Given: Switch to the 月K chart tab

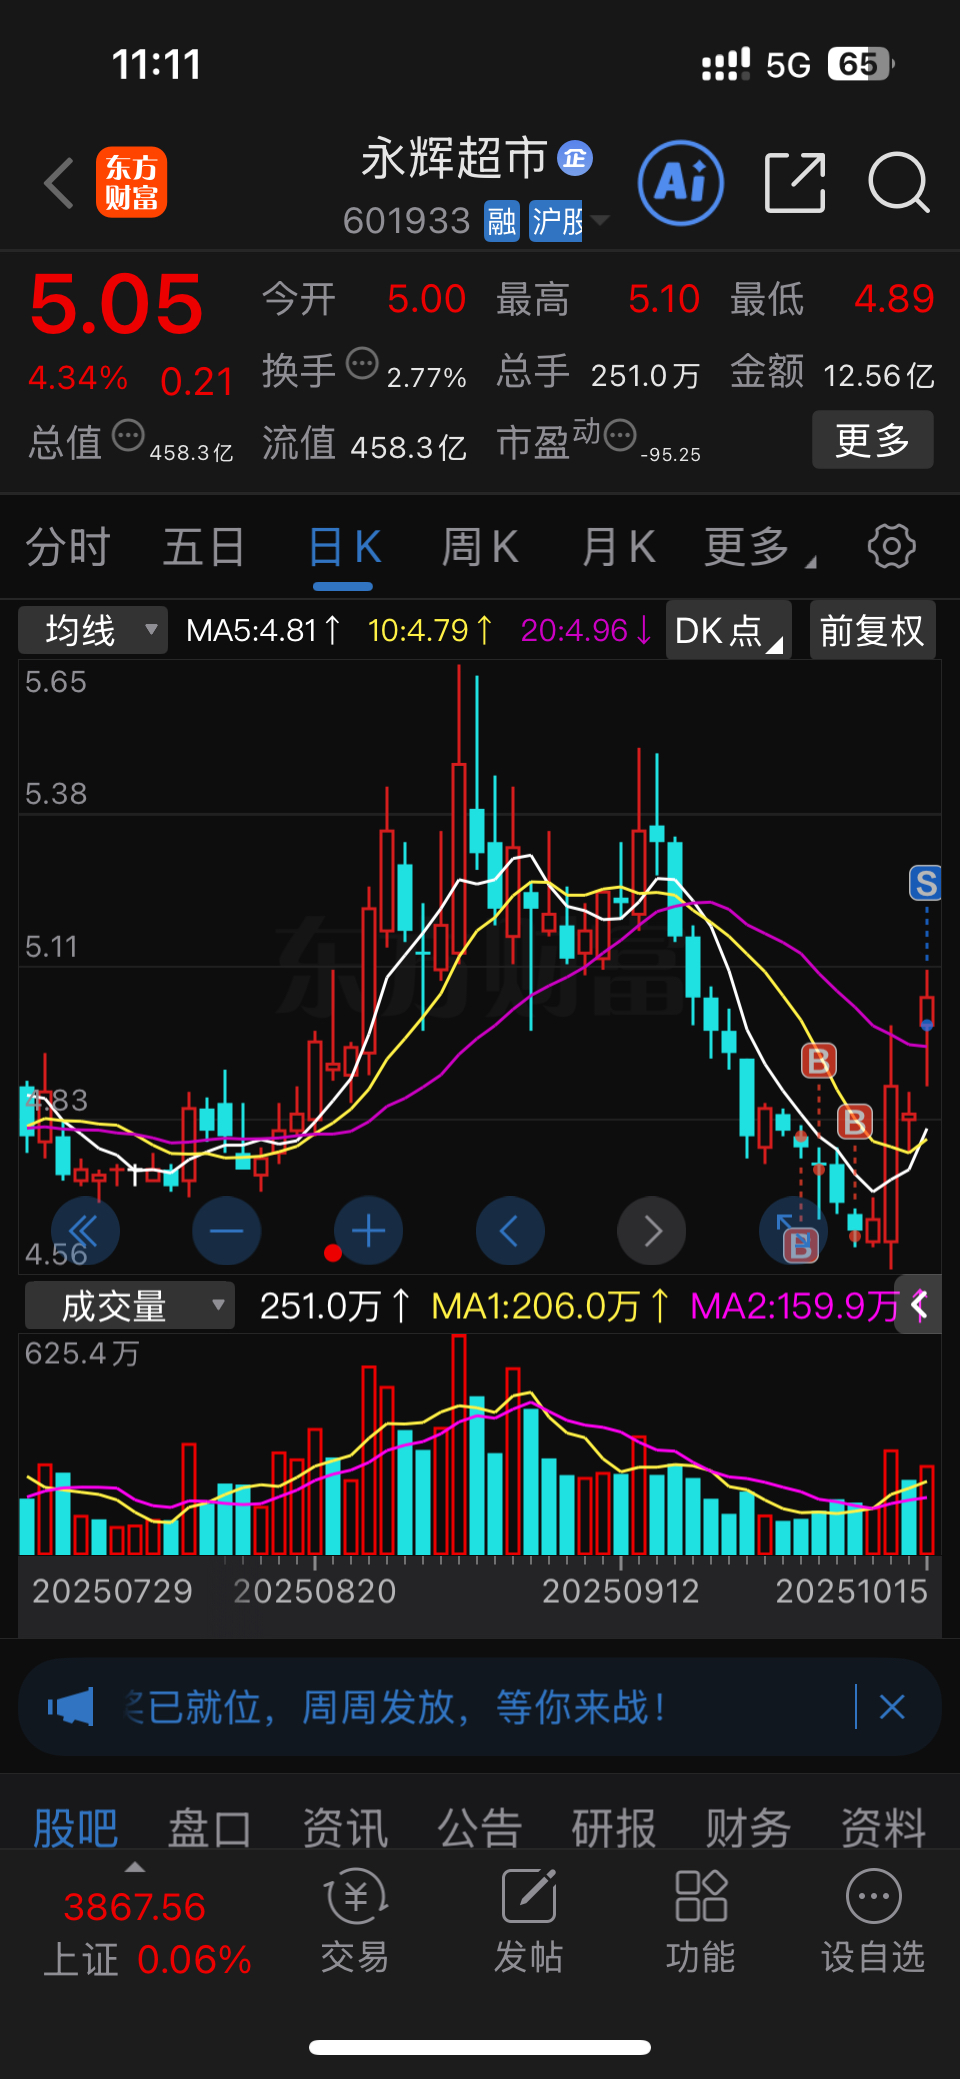Looking at the screenshot, I should coord(618,548).
